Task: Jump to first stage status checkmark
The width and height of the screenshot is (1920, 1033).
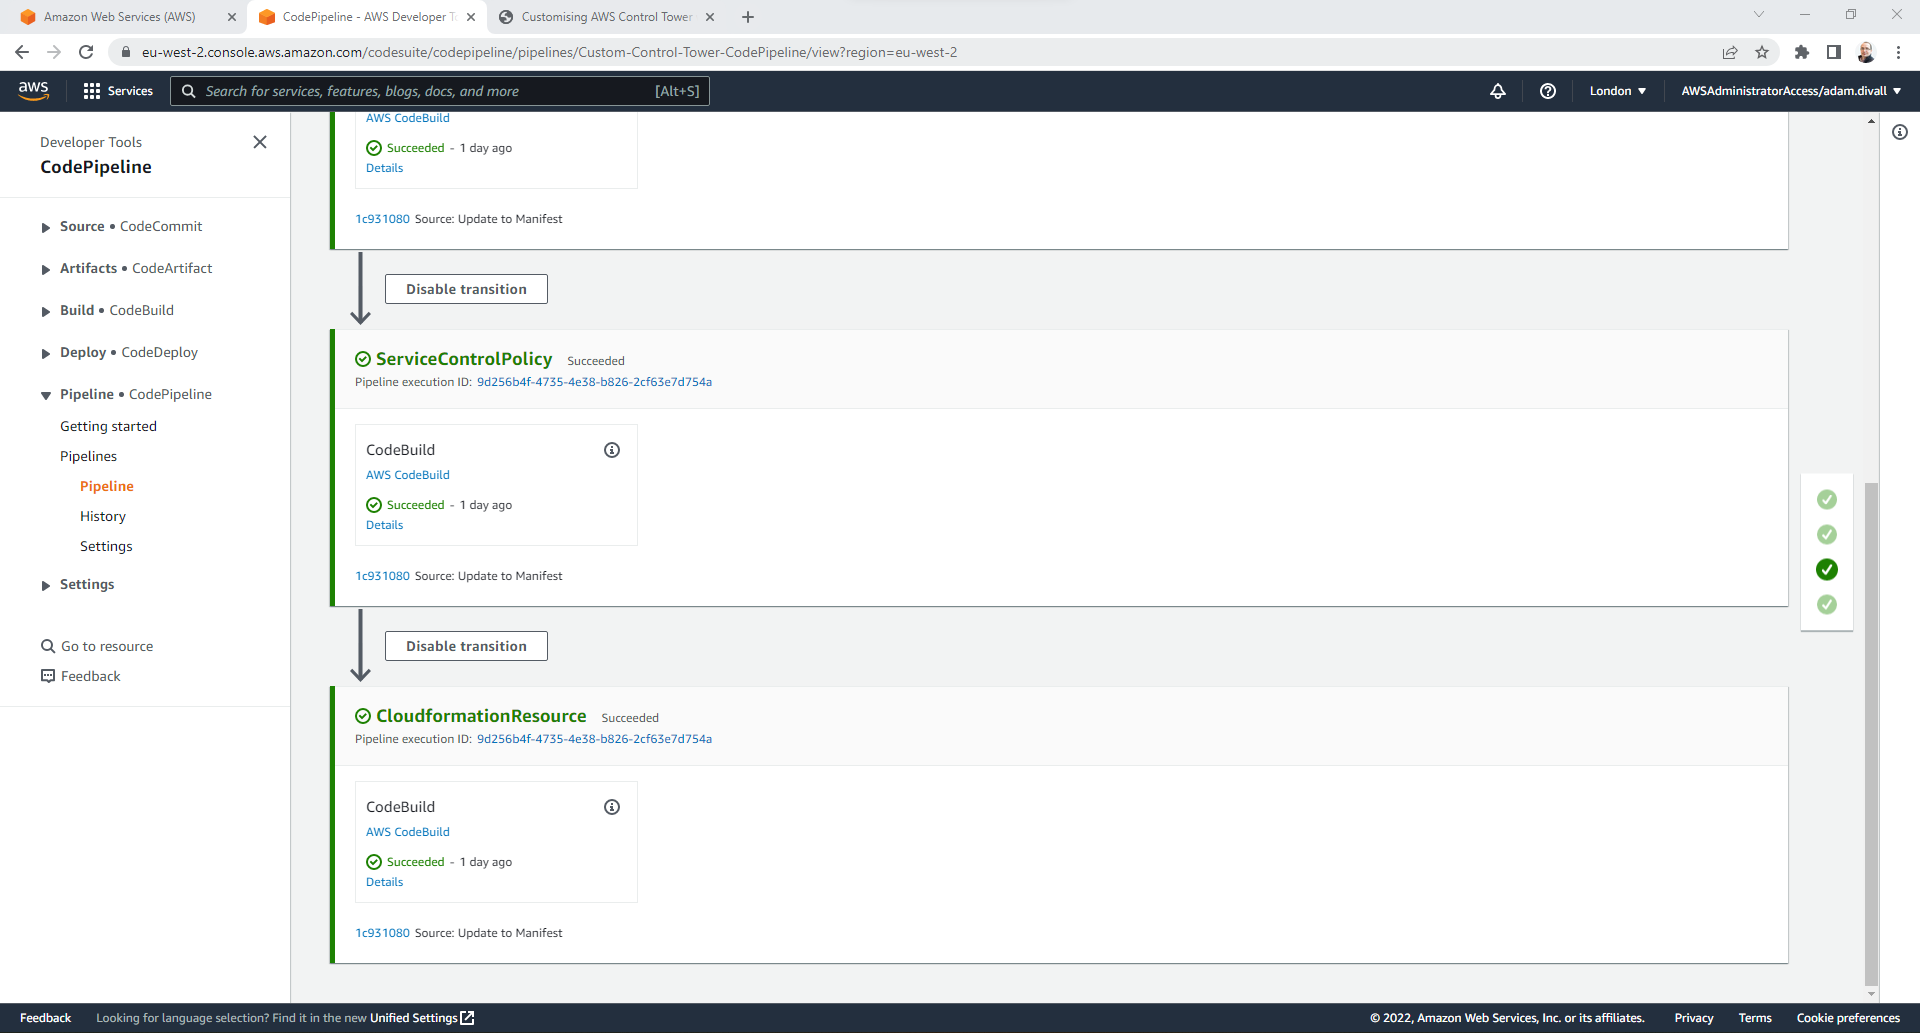Action: coord(1827,499)
